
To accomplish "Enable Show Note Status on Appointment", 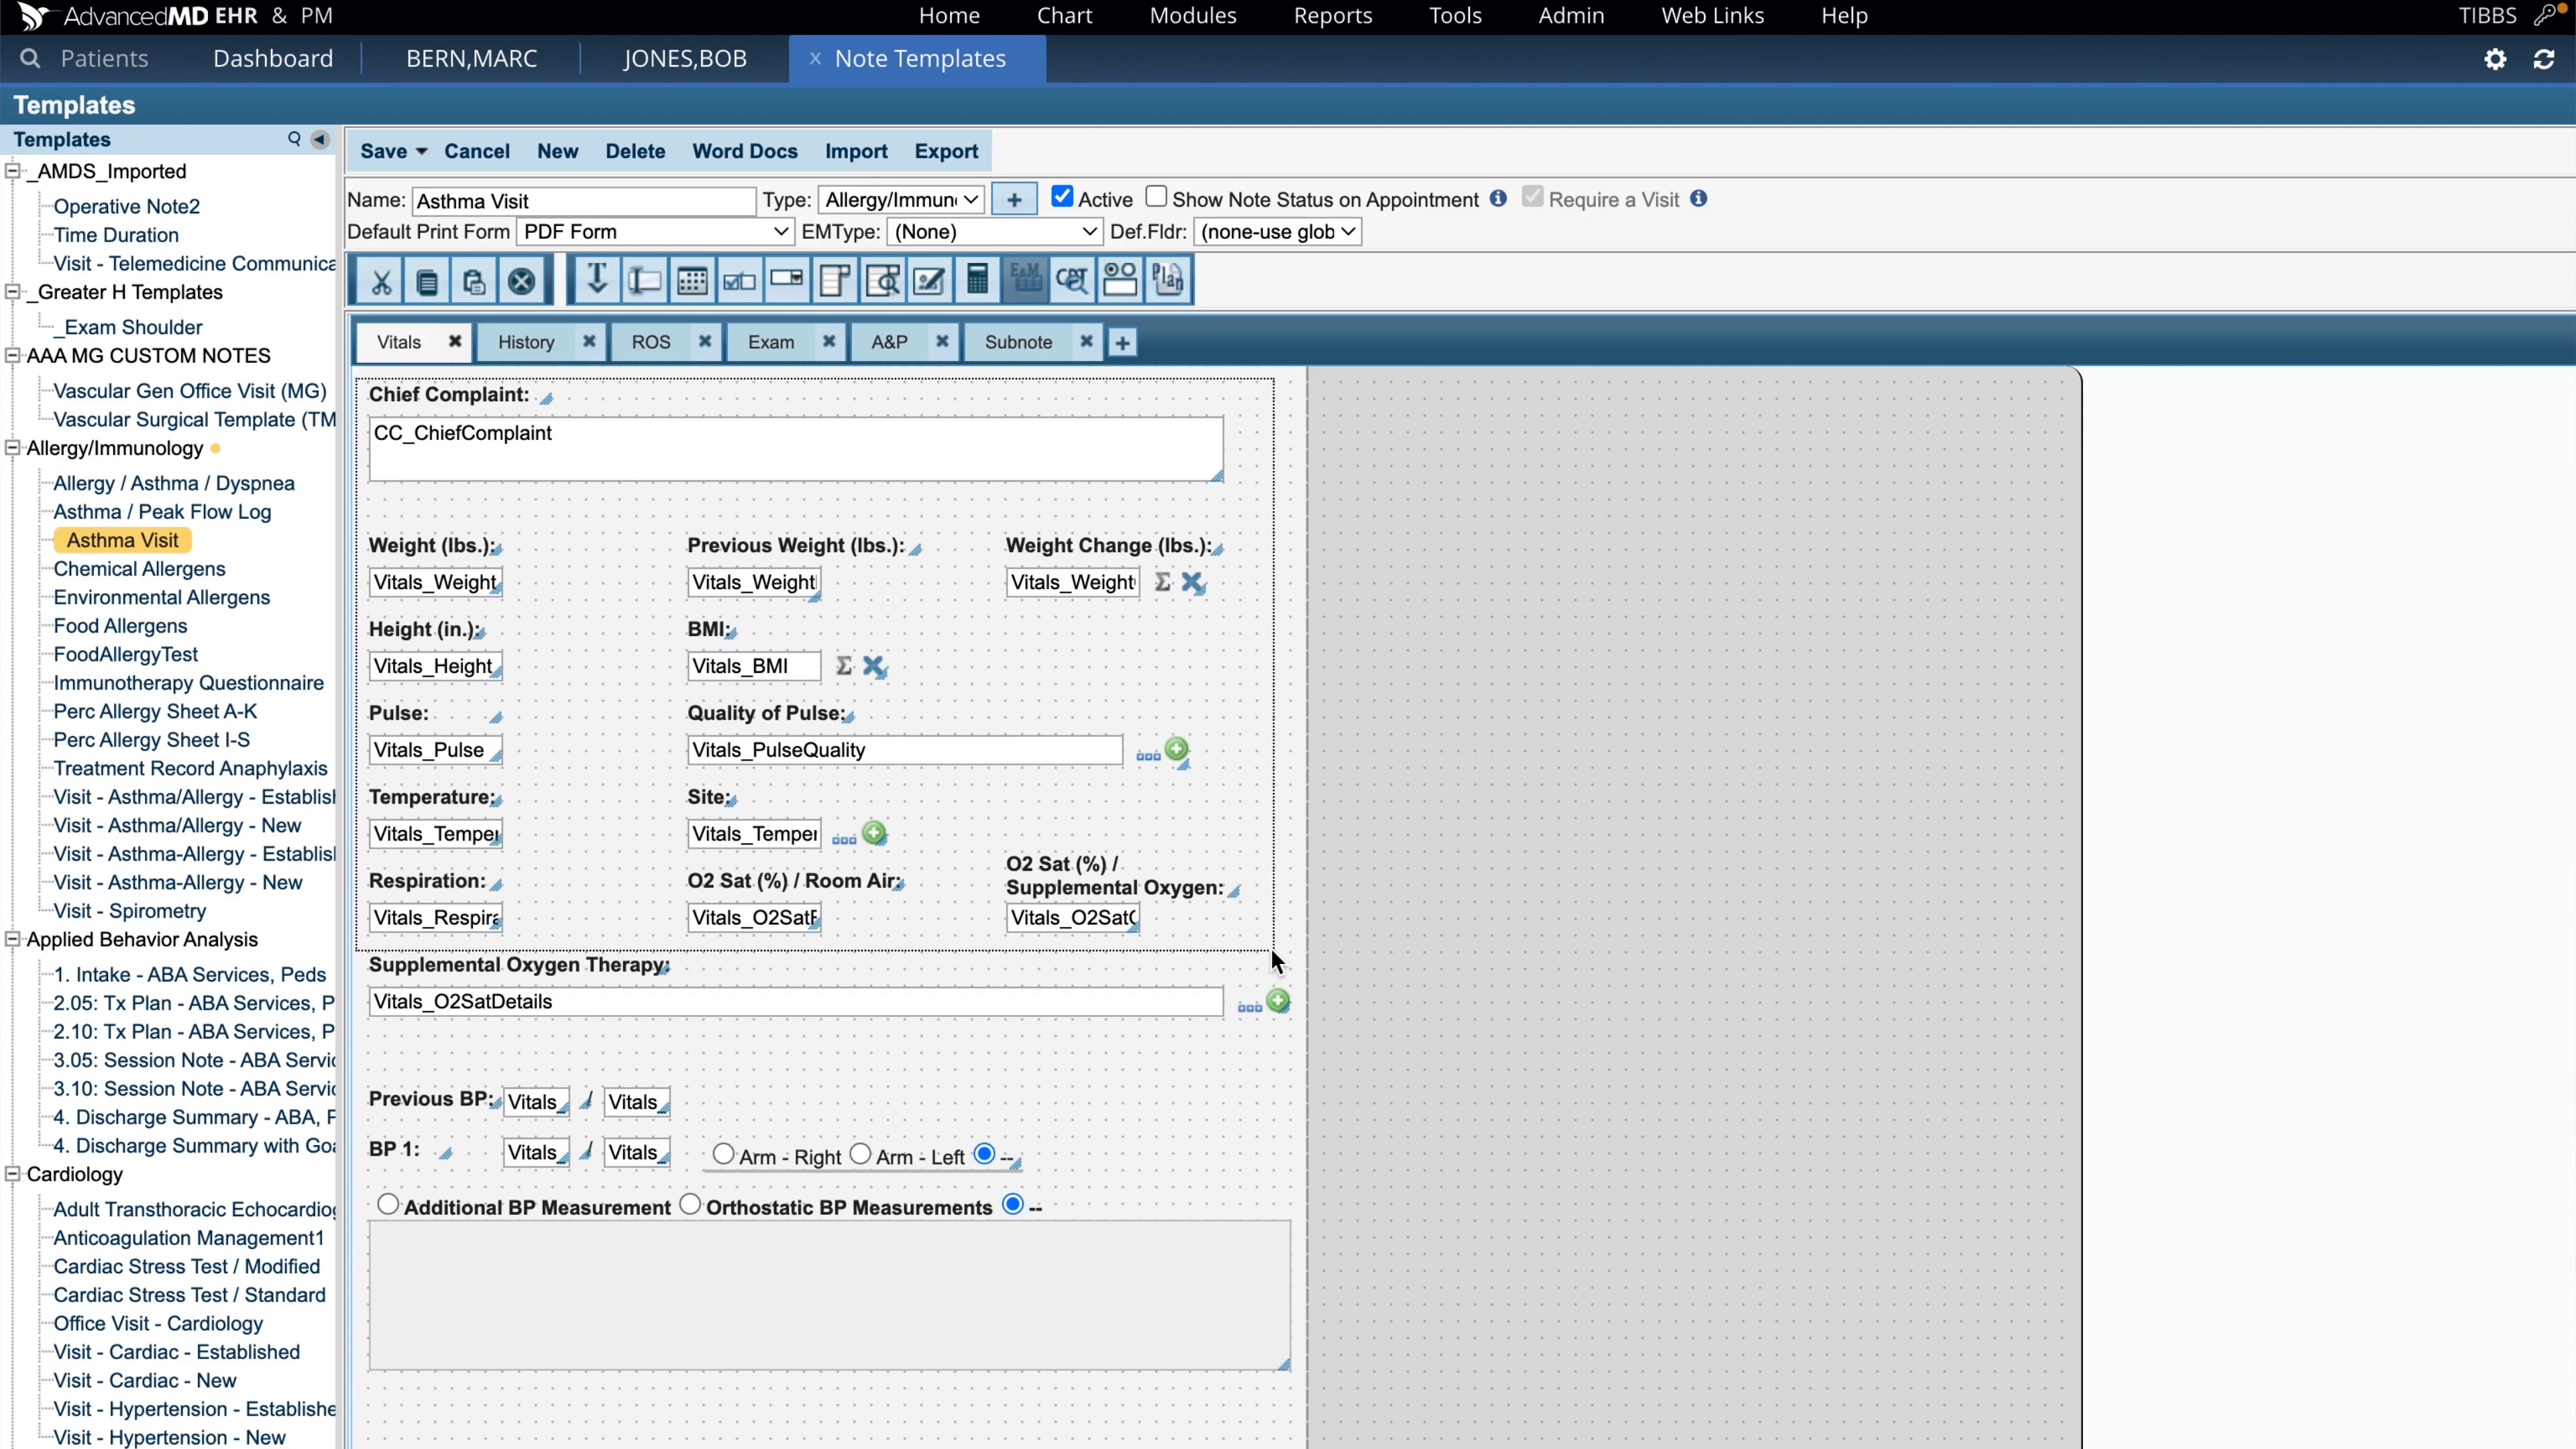I will (x=1156, y=197).
